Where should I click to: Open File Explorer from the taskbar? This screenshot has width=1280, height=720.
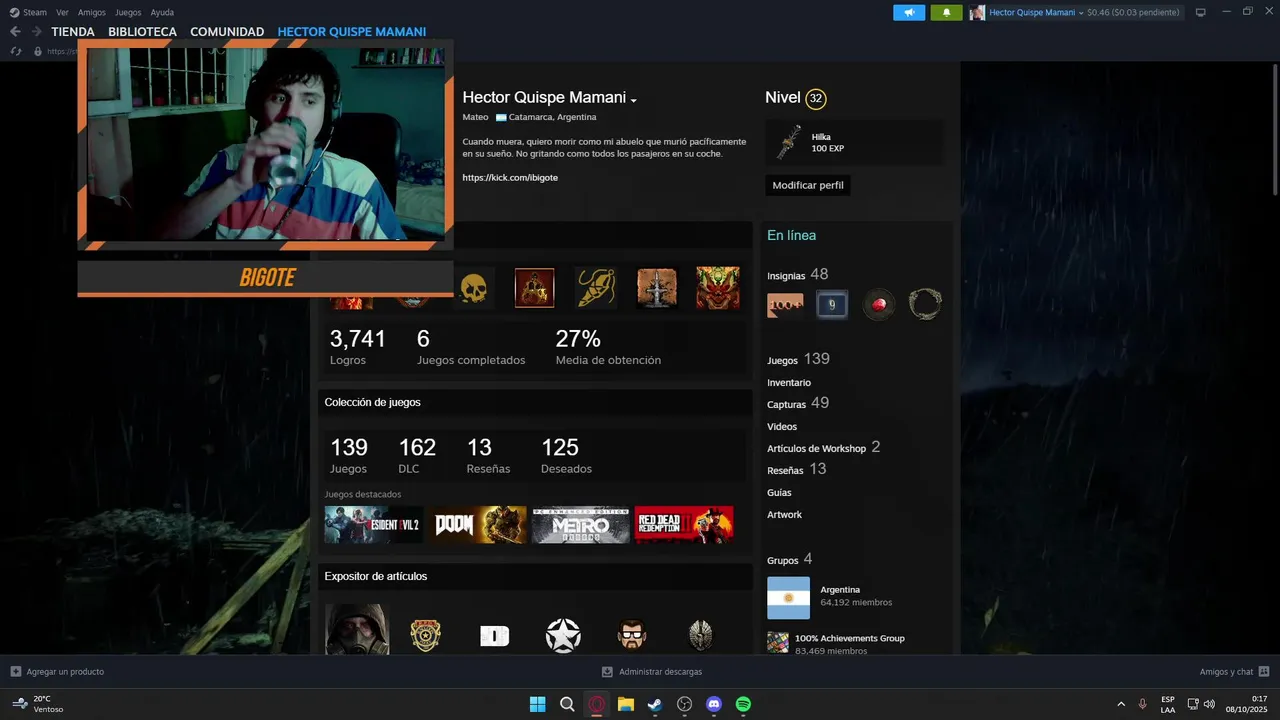click(626, 704)
